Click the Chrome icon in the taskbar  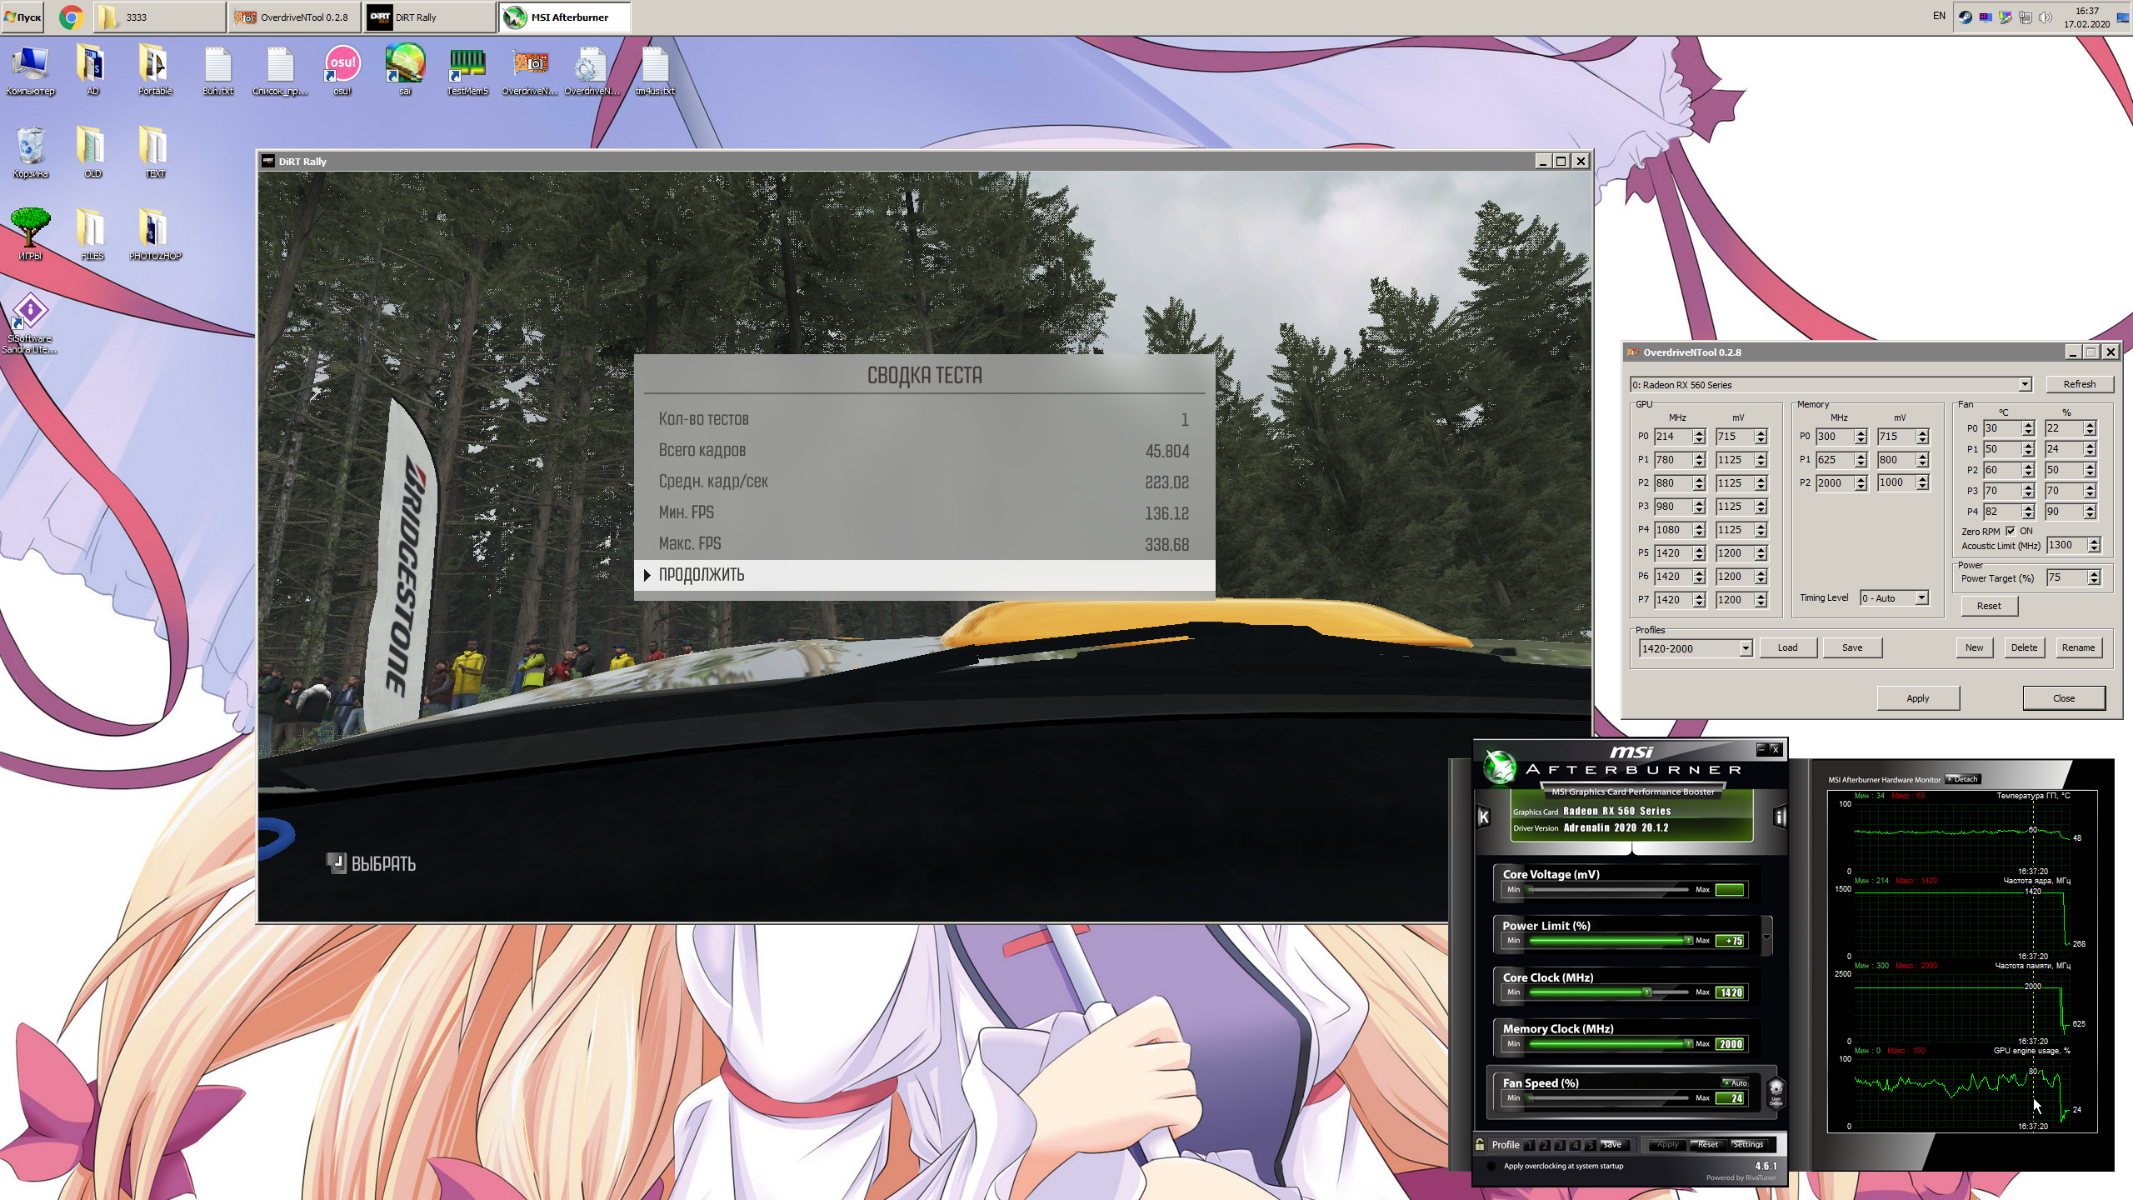click(70, 17)
